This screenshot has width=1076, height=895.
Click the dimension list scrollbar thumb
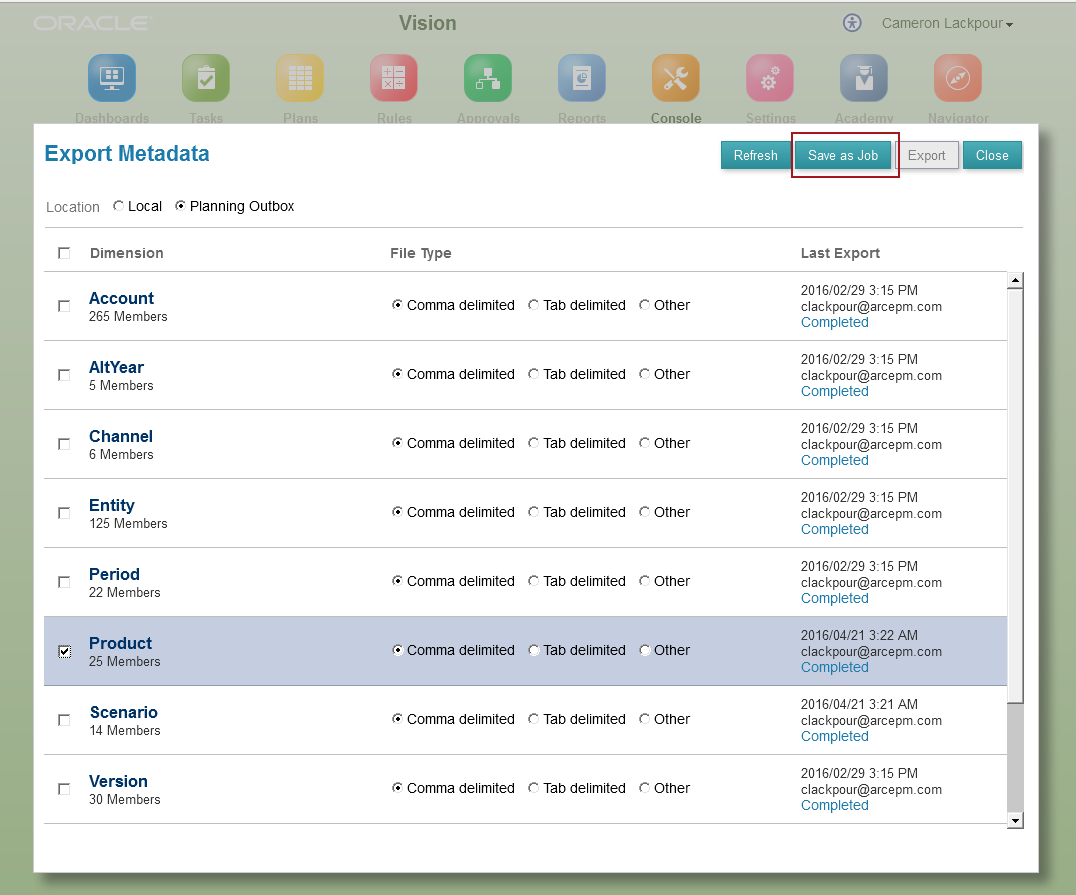point(1015,496)
